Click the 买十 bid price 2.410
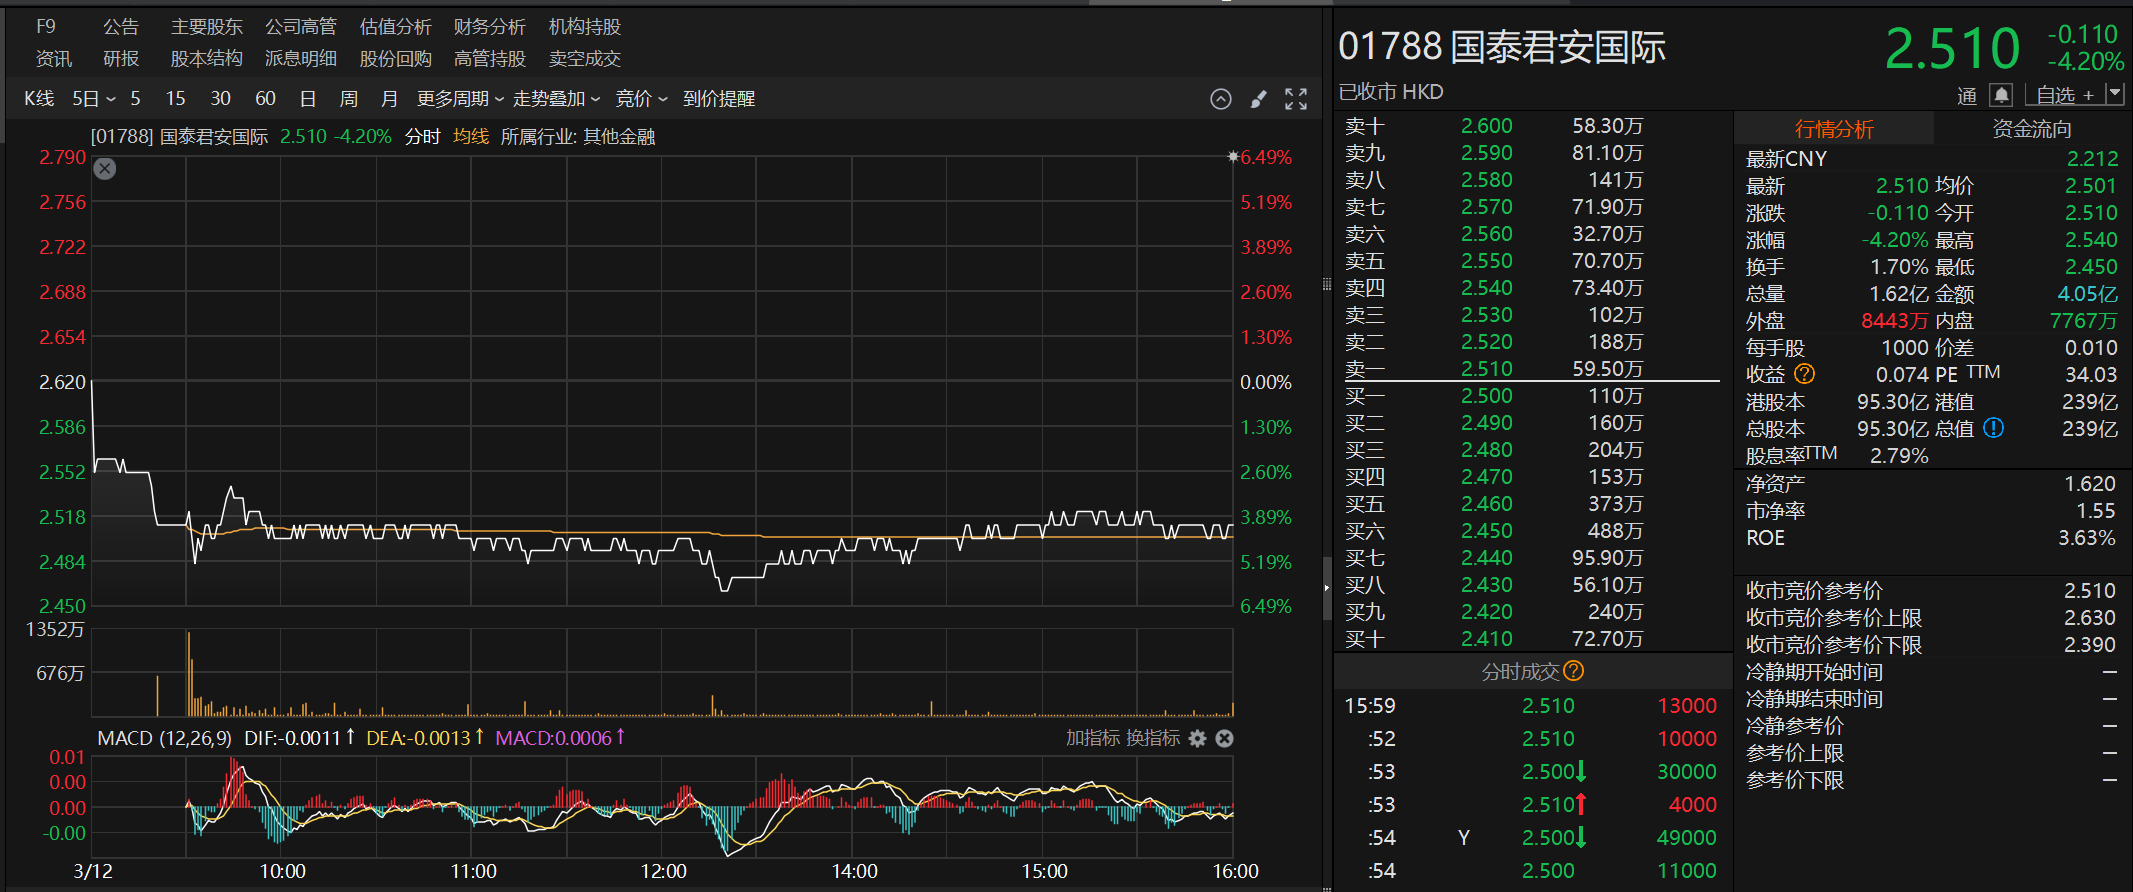Image resolution: width=2133 pixels, height=892 pixels. tap(1487, 639)
